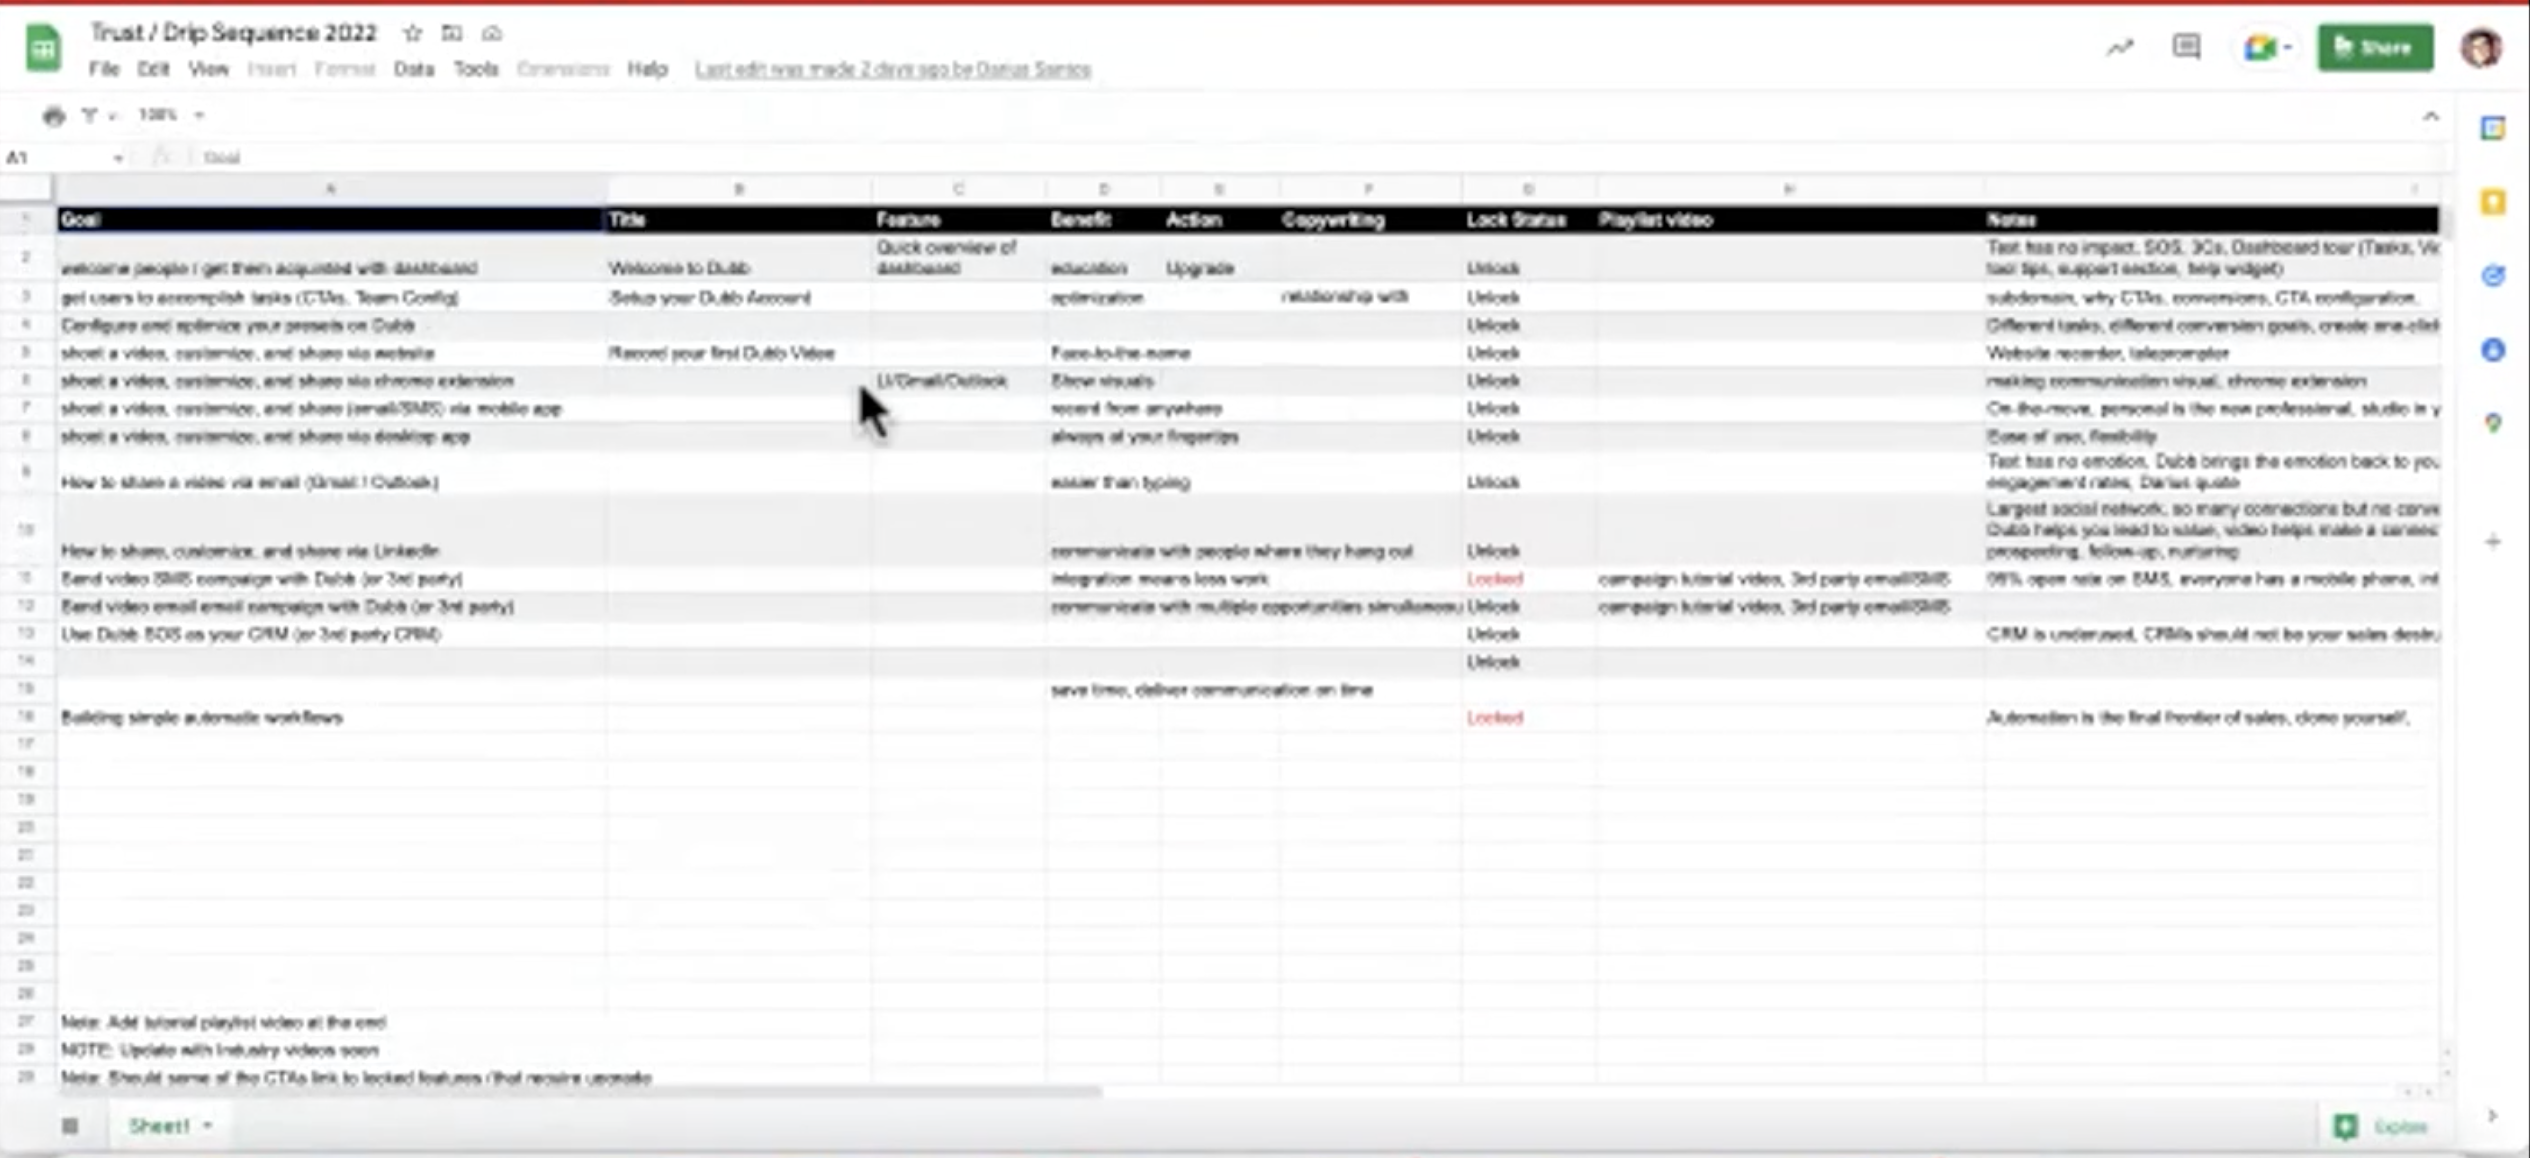Select the Notes header cell
The width and height of the screenshot is (2530, 1158).
point(2212,220)
